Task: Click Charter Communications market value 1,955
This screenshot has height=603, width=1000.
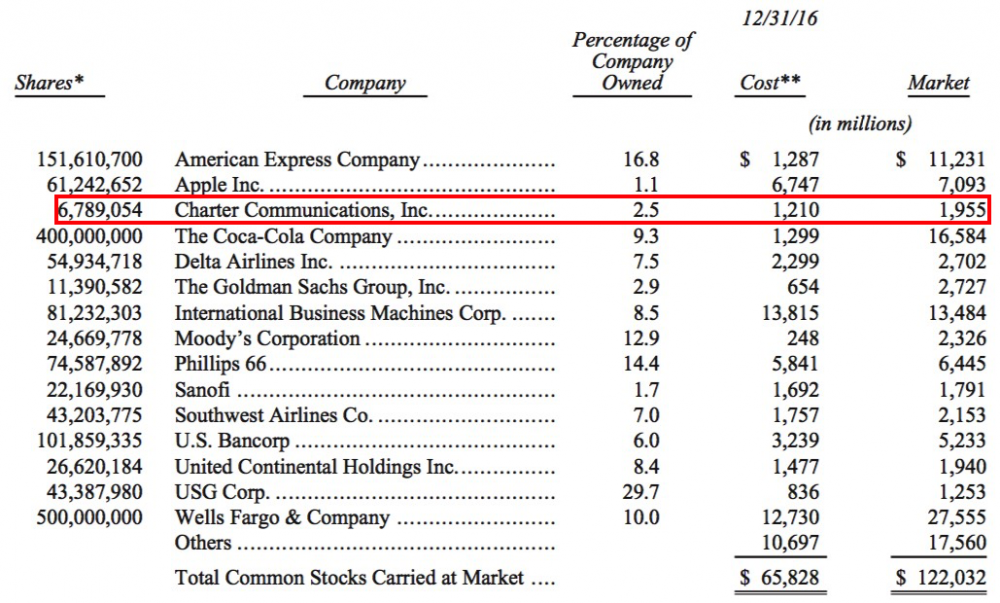Action: [961, 211]
